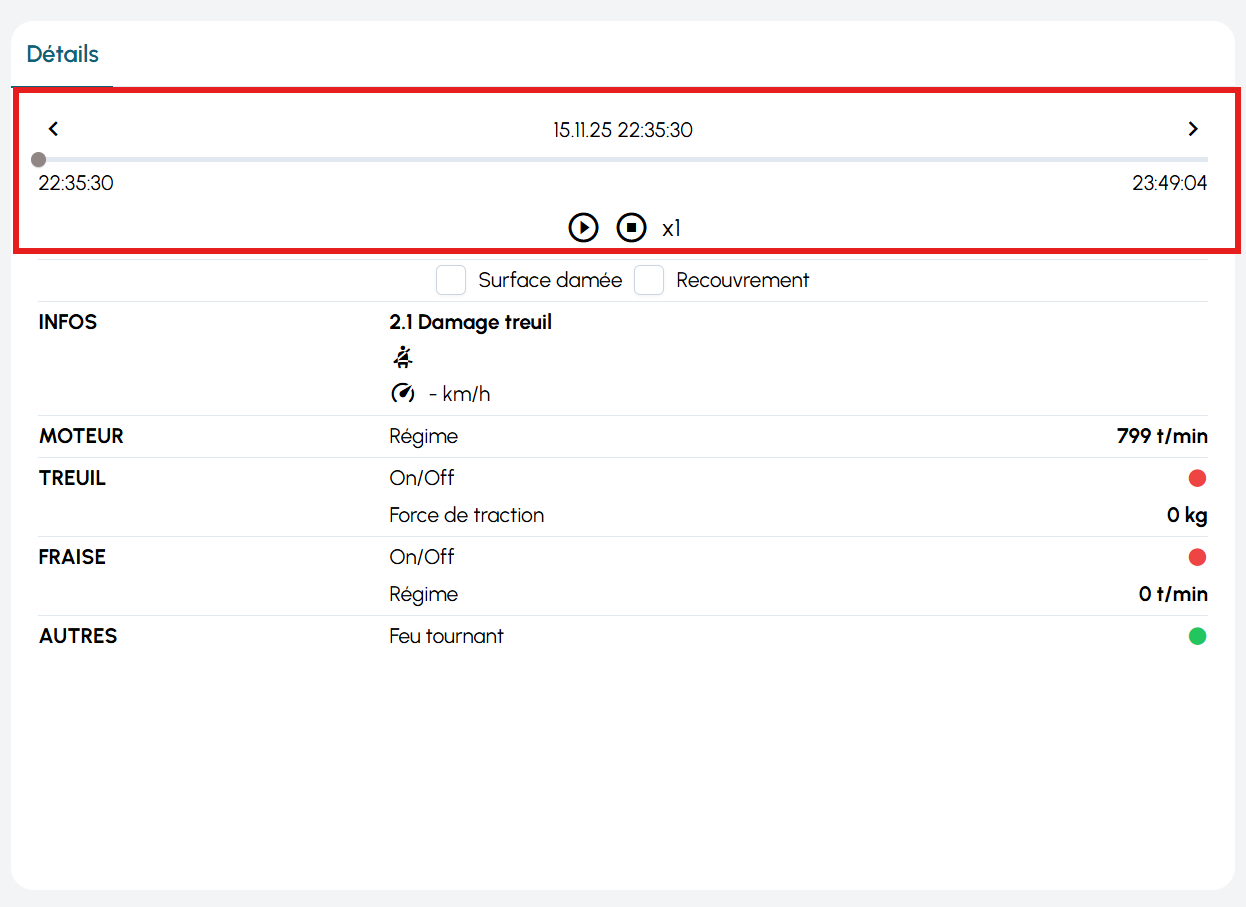Screen dimensions: 1246x907
Task: Click the 799 t/min engine value
Action: [x=1161, y=436]
